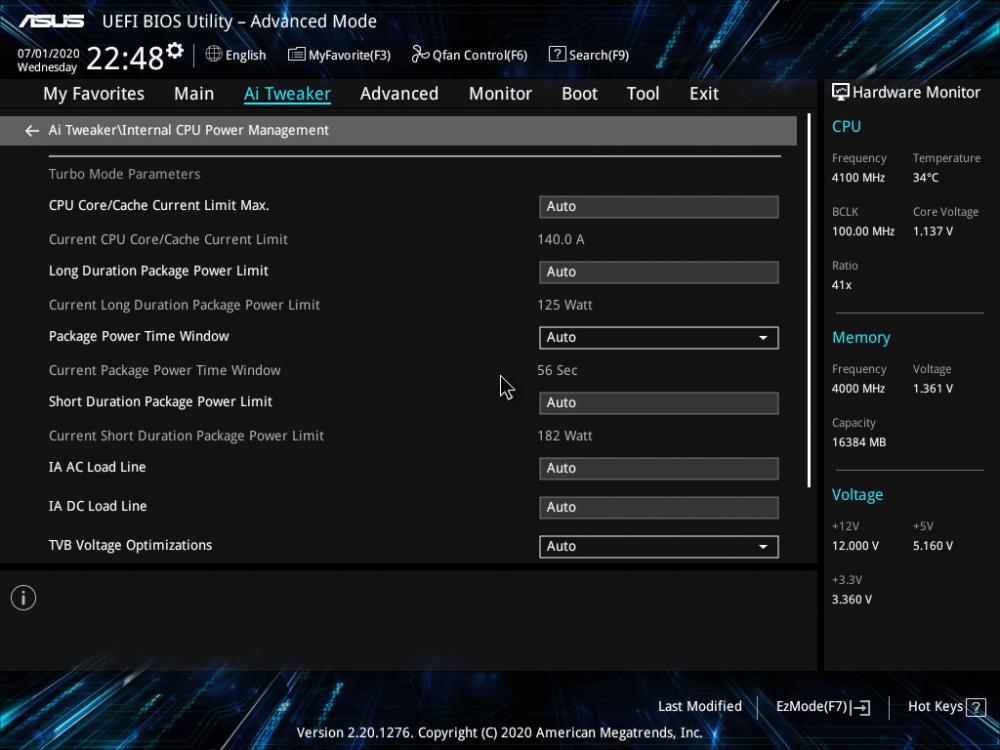
Task: Go to the Advanced tab
Action: 399,94
